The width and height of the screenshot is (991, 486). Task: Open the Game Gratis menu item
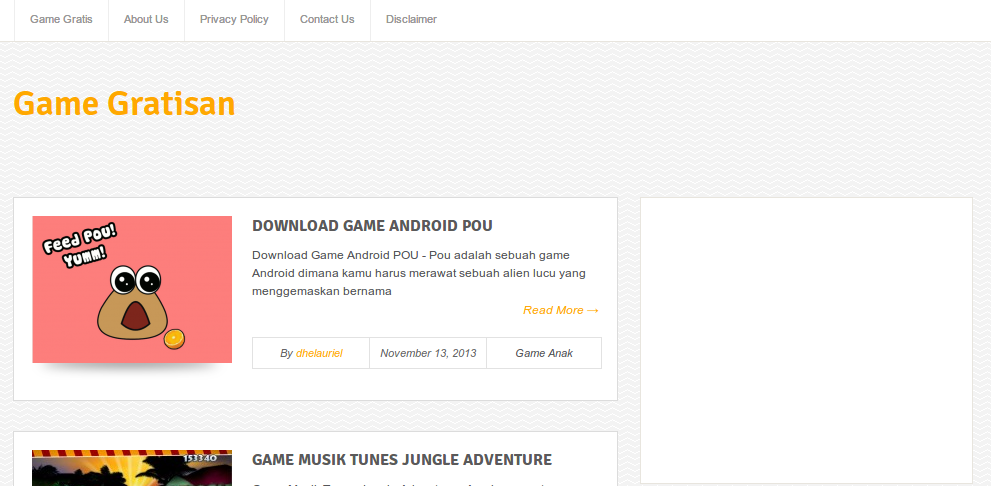61,19
